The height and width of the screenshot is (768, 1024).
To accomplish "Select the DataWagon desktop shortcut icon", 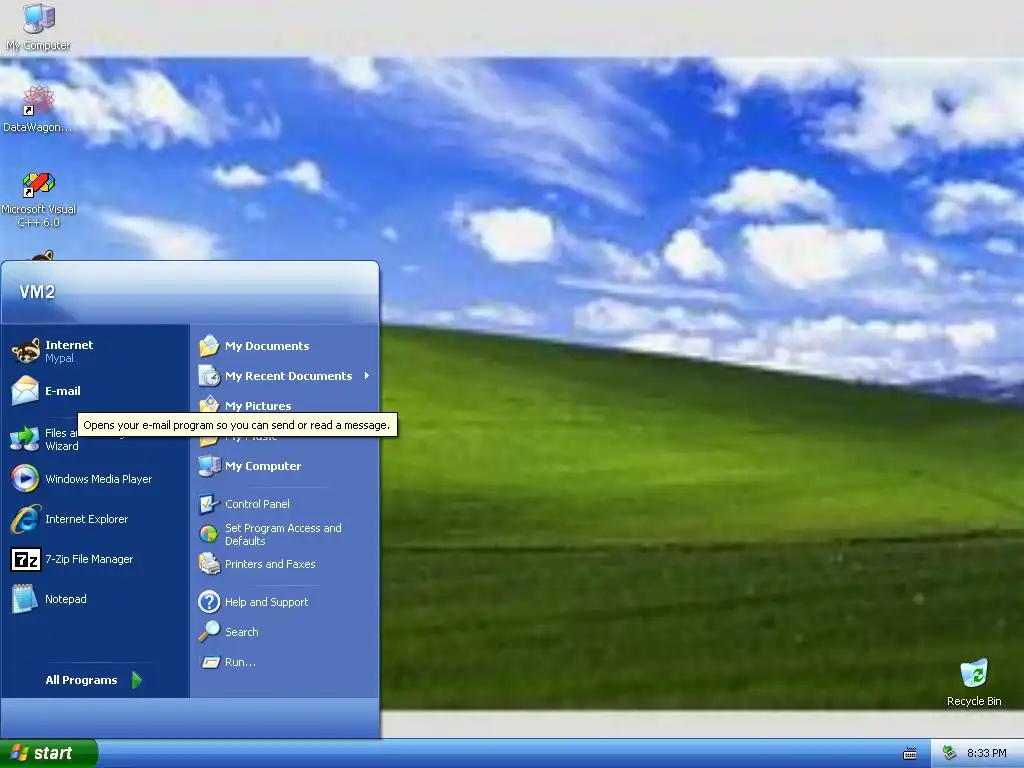I will pos(39,101).
